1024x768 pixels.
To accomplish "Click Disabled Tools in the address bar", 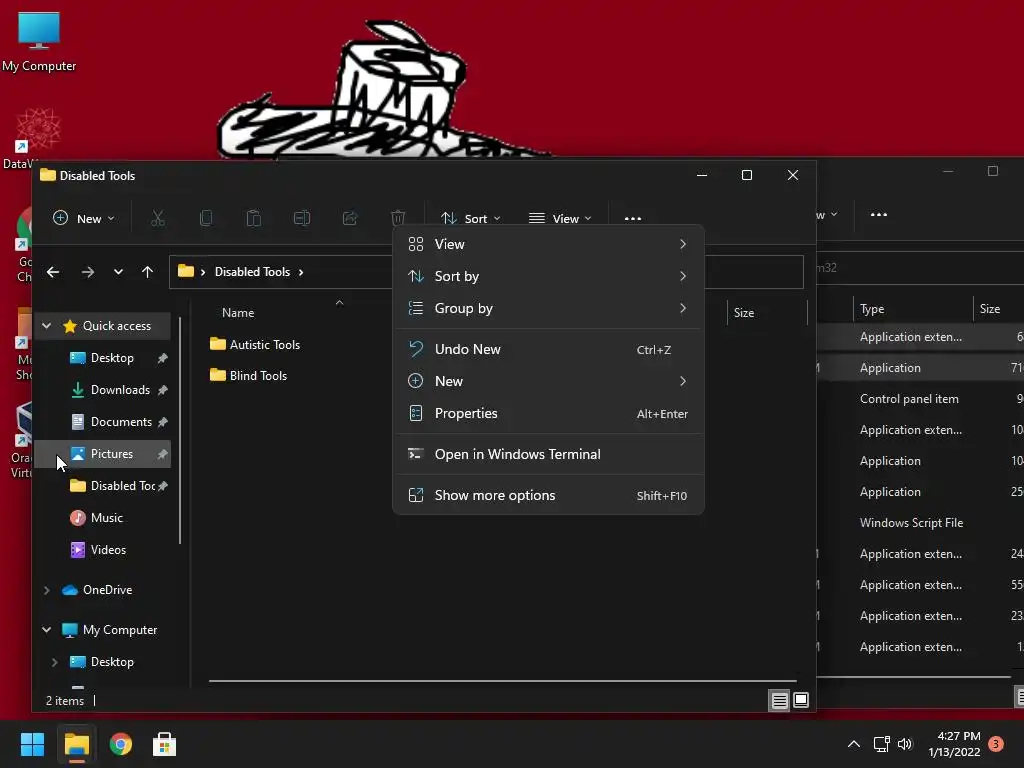I will [x=252, y=272].
